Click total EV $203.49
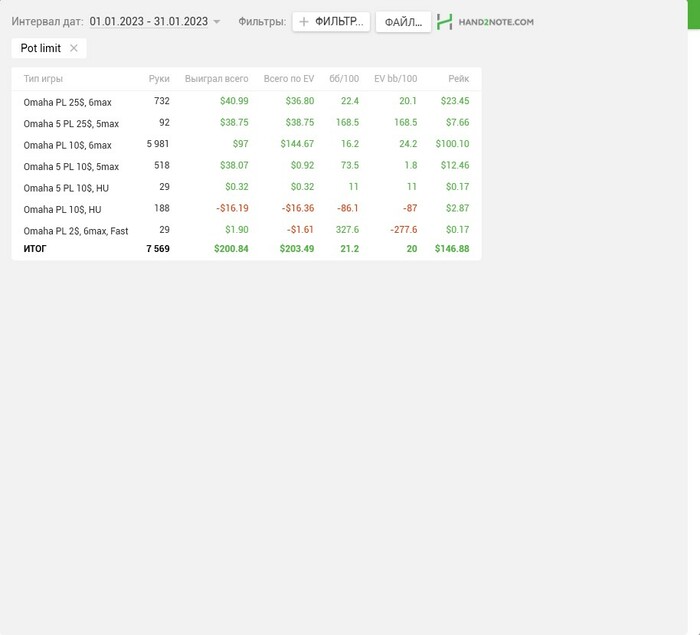 click(x=297, y=249)
